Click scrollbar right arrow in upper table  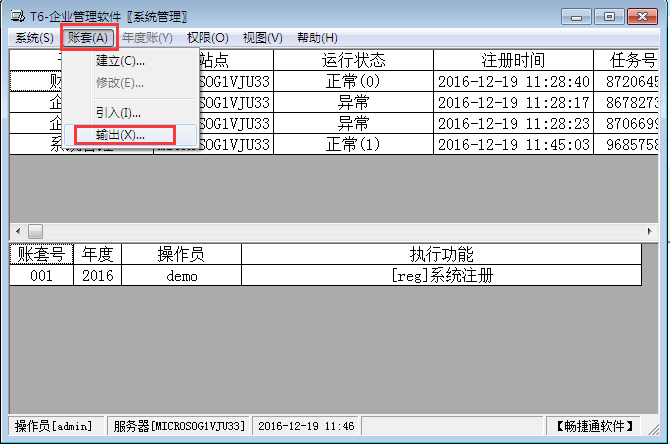[650, 230]
